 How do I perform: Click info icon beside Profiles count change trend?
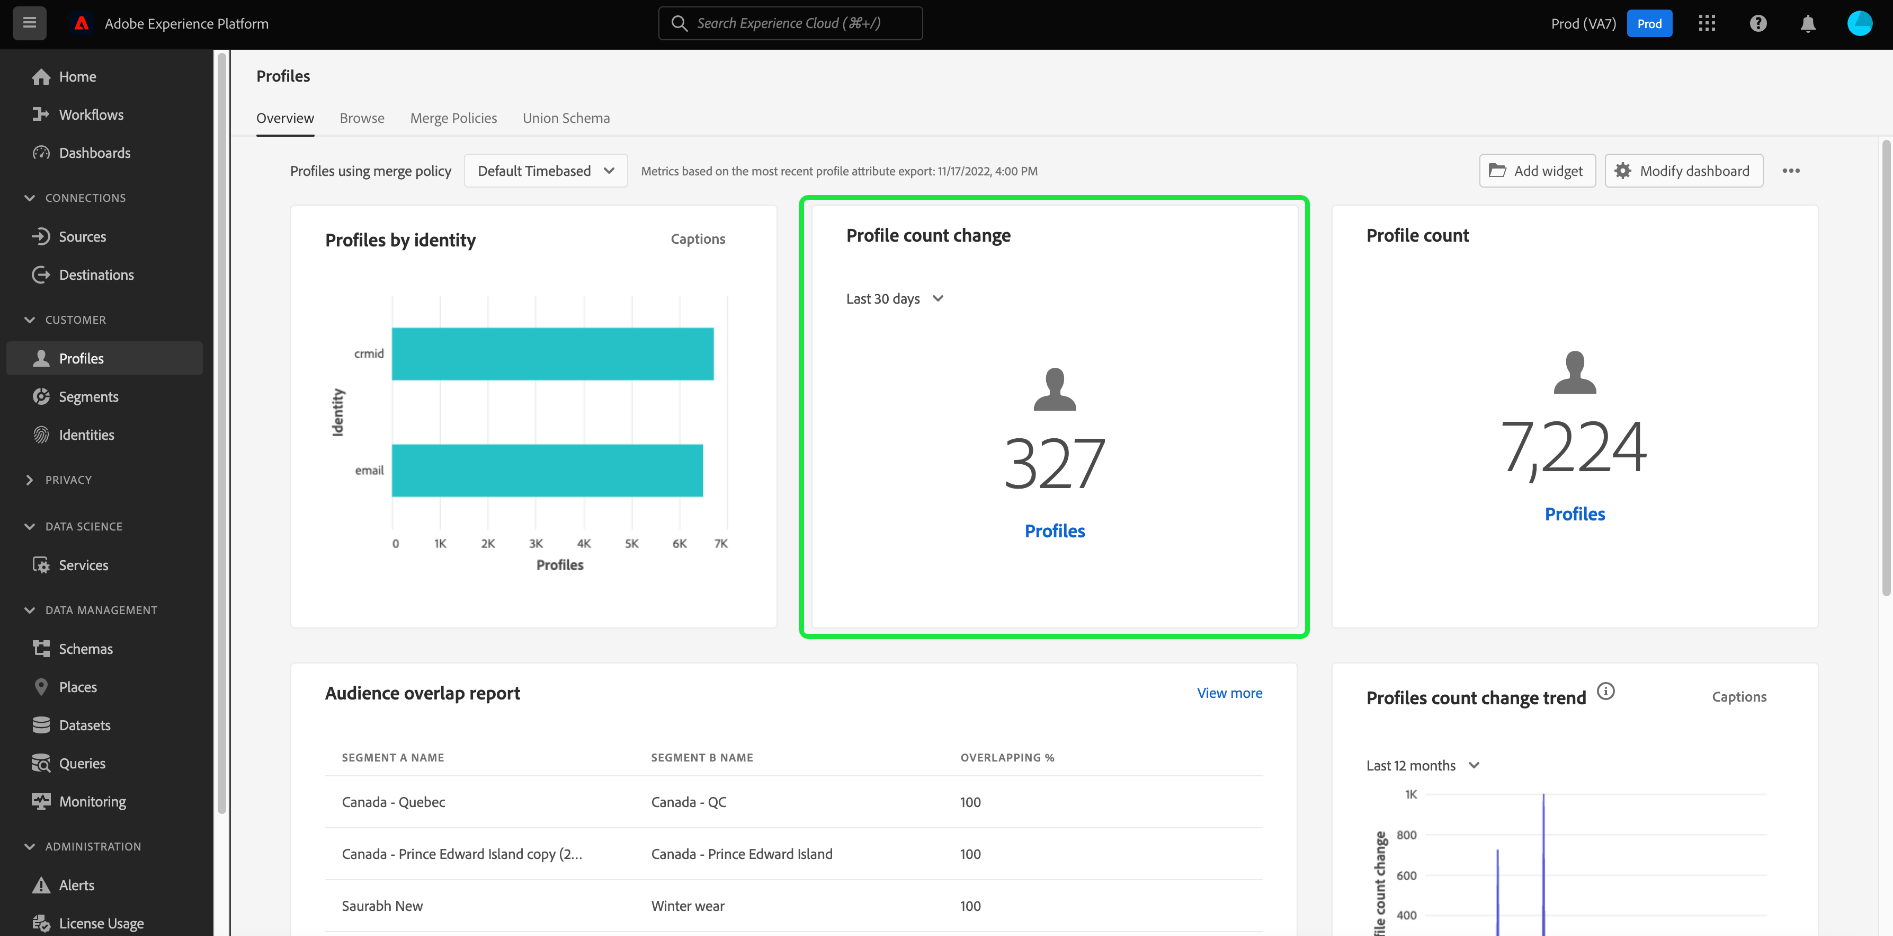click(x=1606, y=691)
